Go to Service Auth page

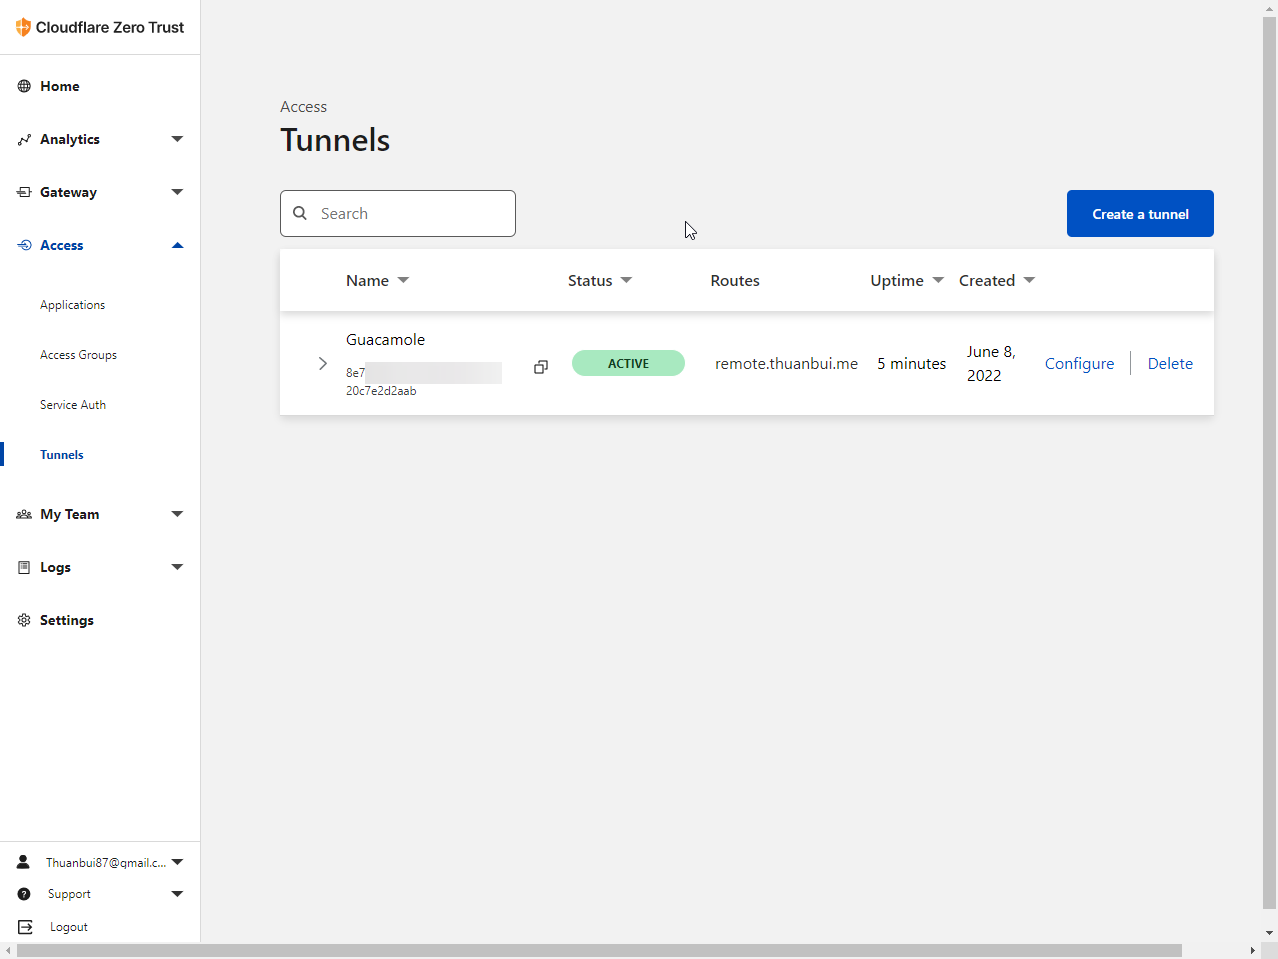pos(73,405)
